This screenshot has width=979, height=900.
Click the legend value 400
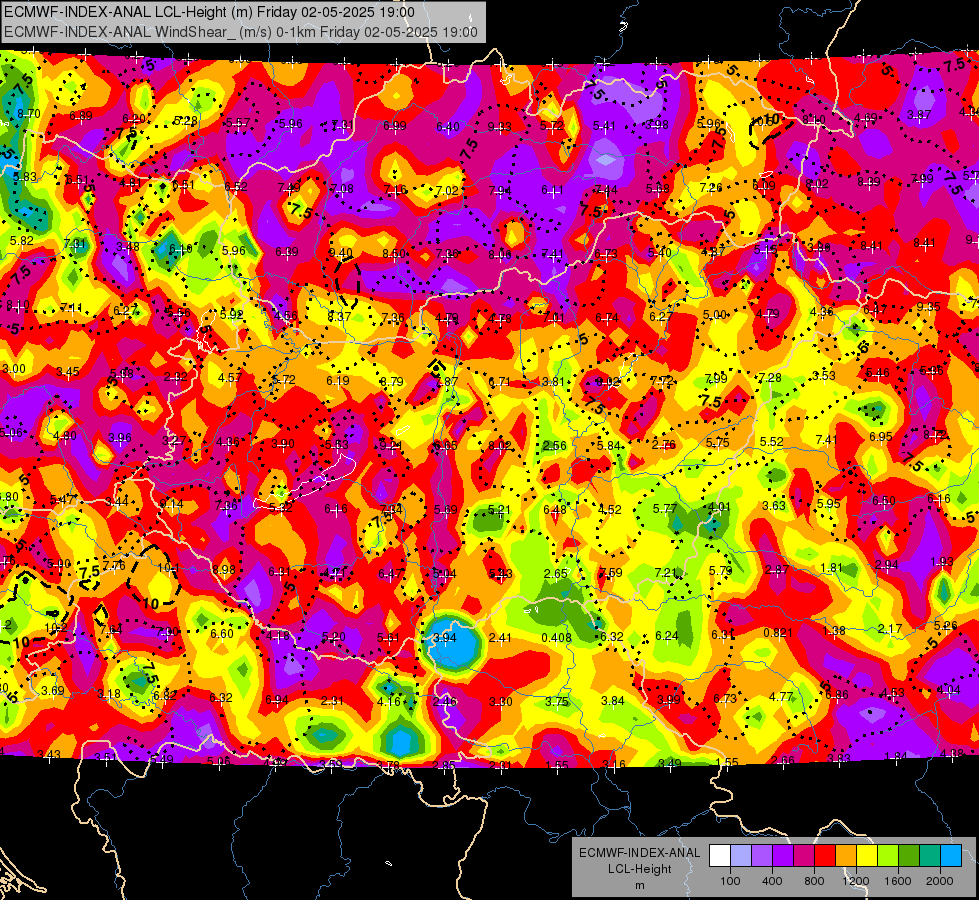pos(772,881)
